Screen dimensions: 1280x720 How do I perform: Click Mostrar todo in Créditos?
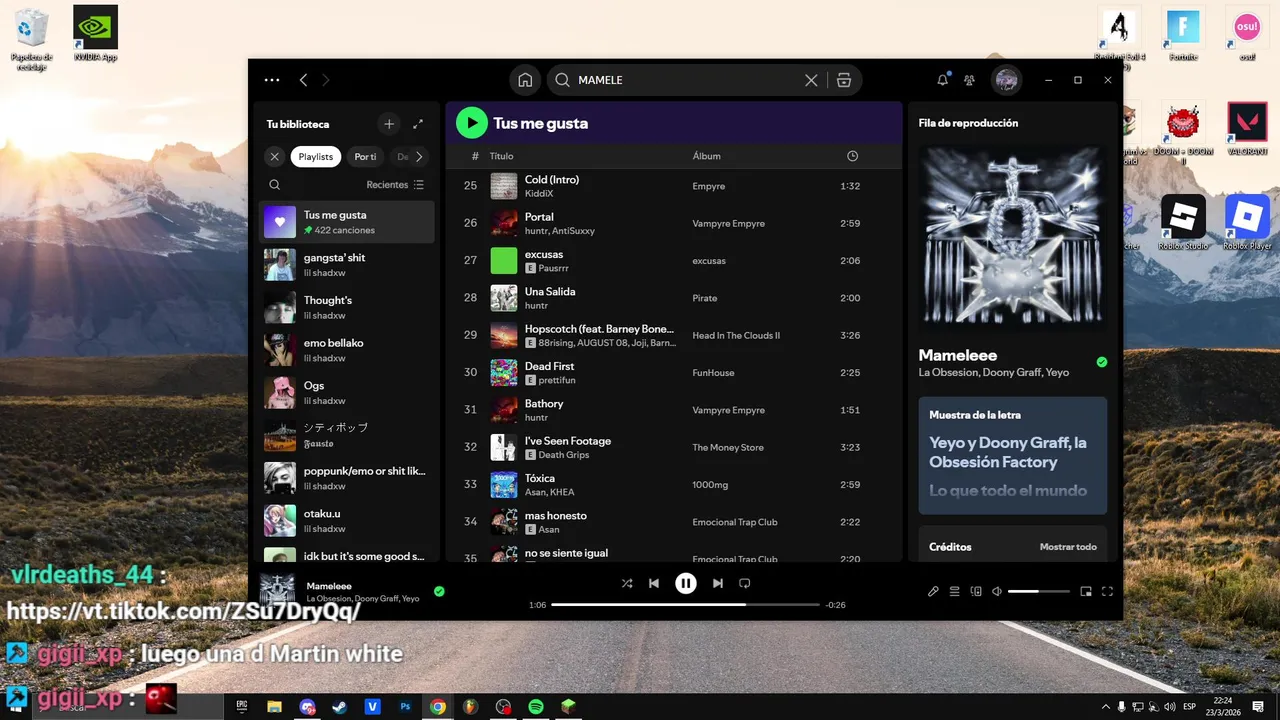tap(1068, 547)
